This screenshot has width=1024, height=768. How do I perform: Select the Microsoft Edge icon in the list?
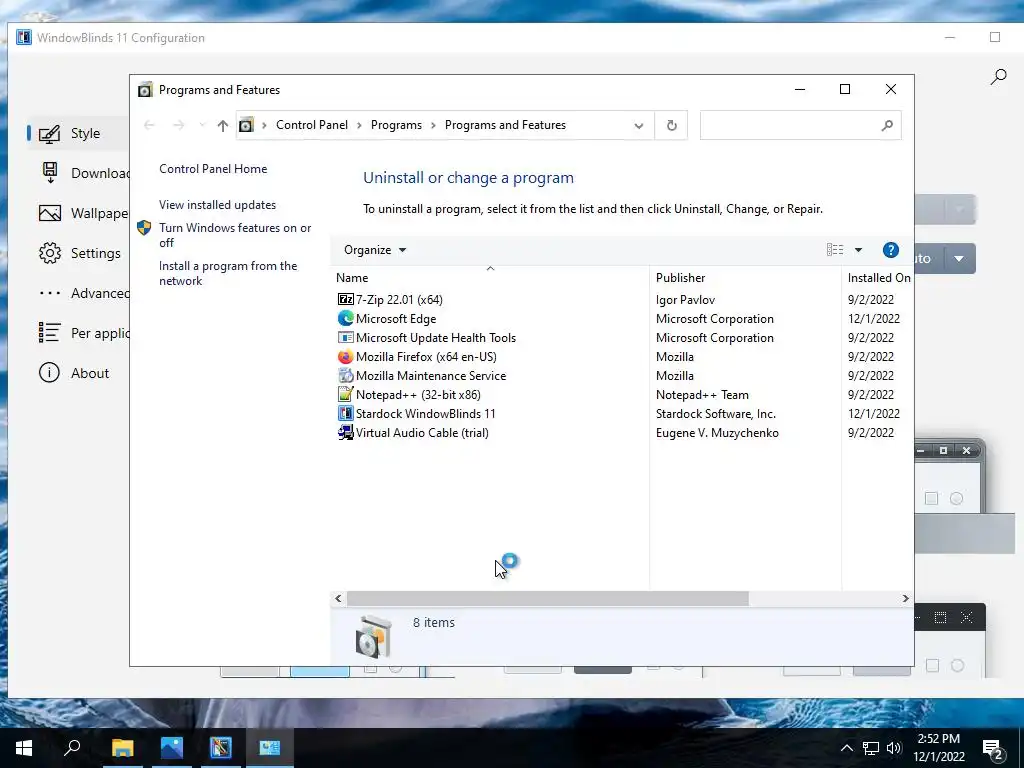click(345, 319)
